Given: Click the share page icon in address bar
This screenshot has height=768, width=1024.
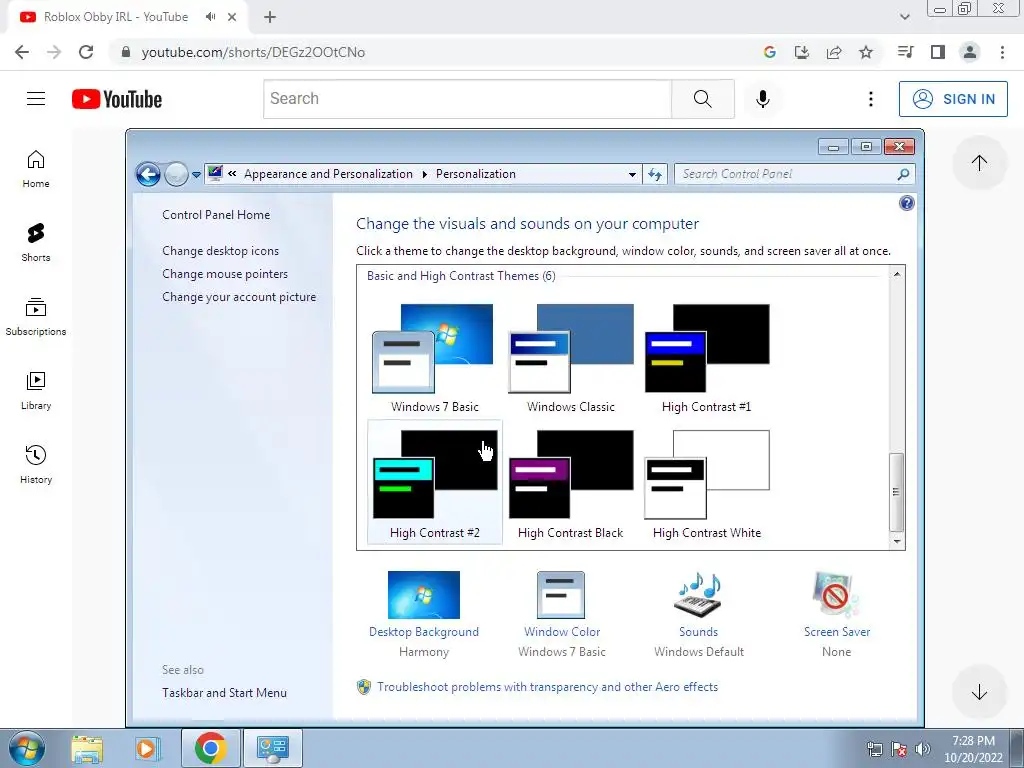Looking at the screenshot, I should click(834, 52).
